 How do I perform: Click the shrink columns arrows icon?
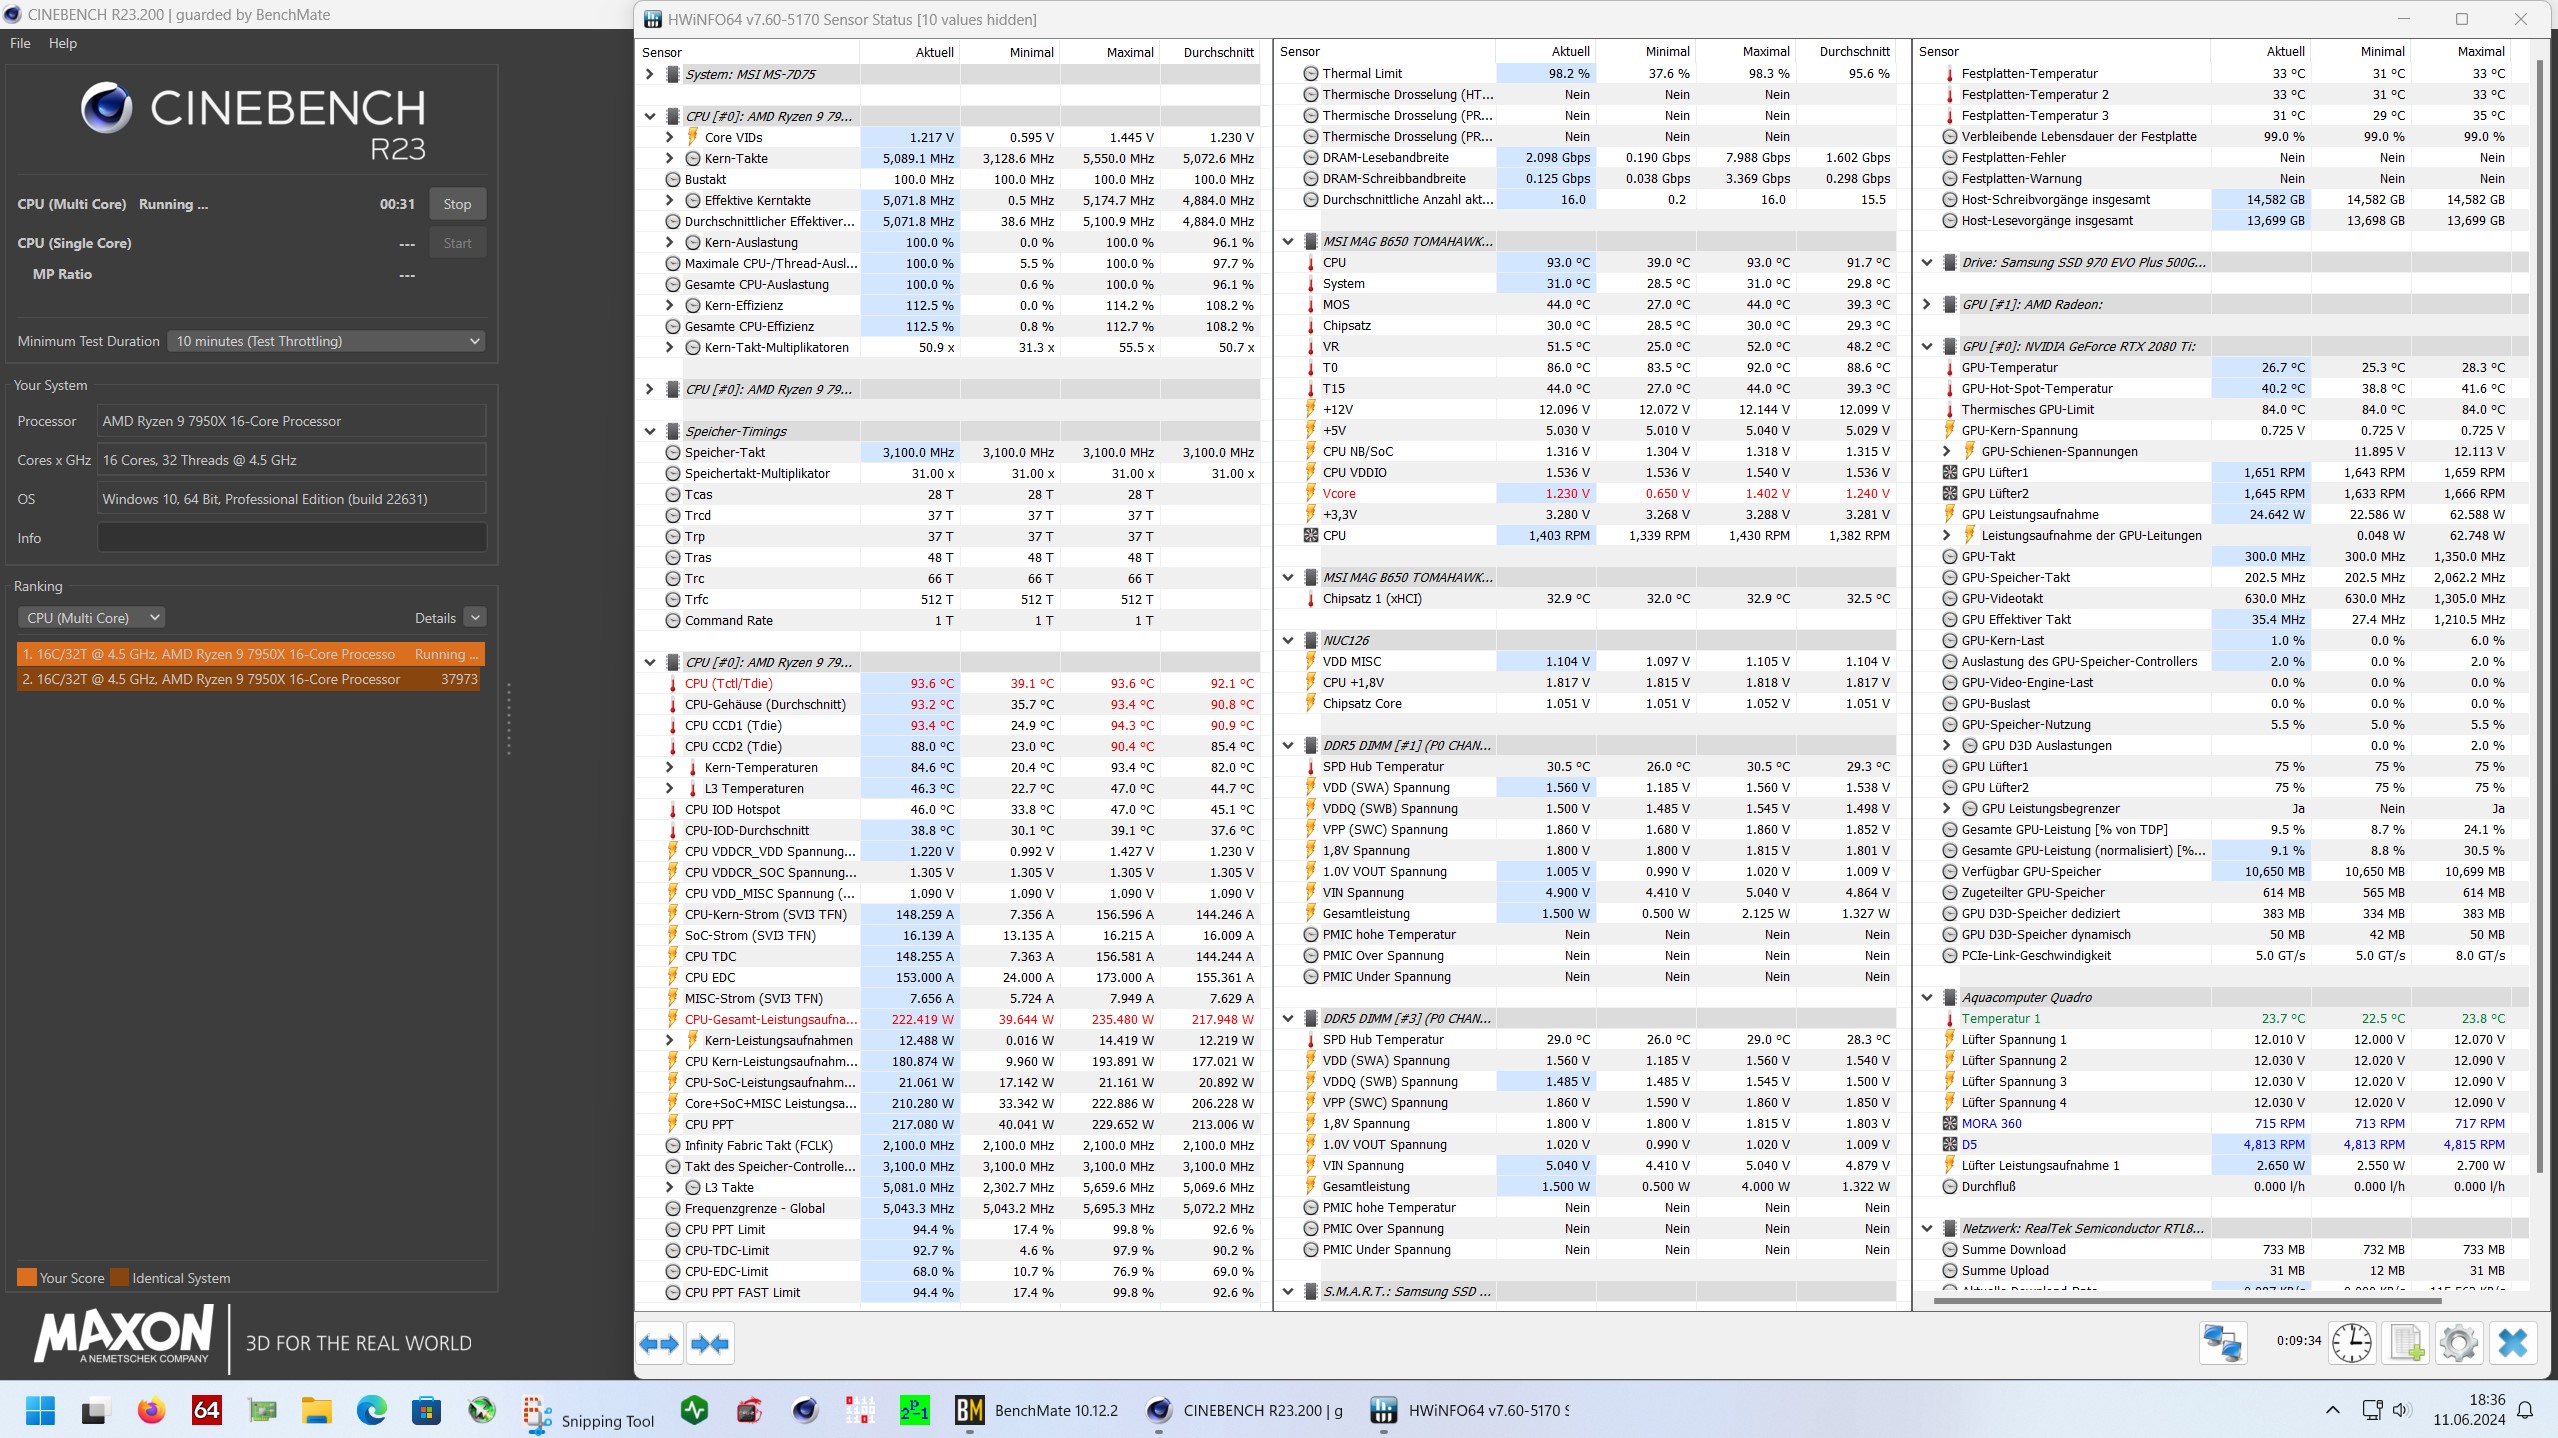coord(710,1343)
